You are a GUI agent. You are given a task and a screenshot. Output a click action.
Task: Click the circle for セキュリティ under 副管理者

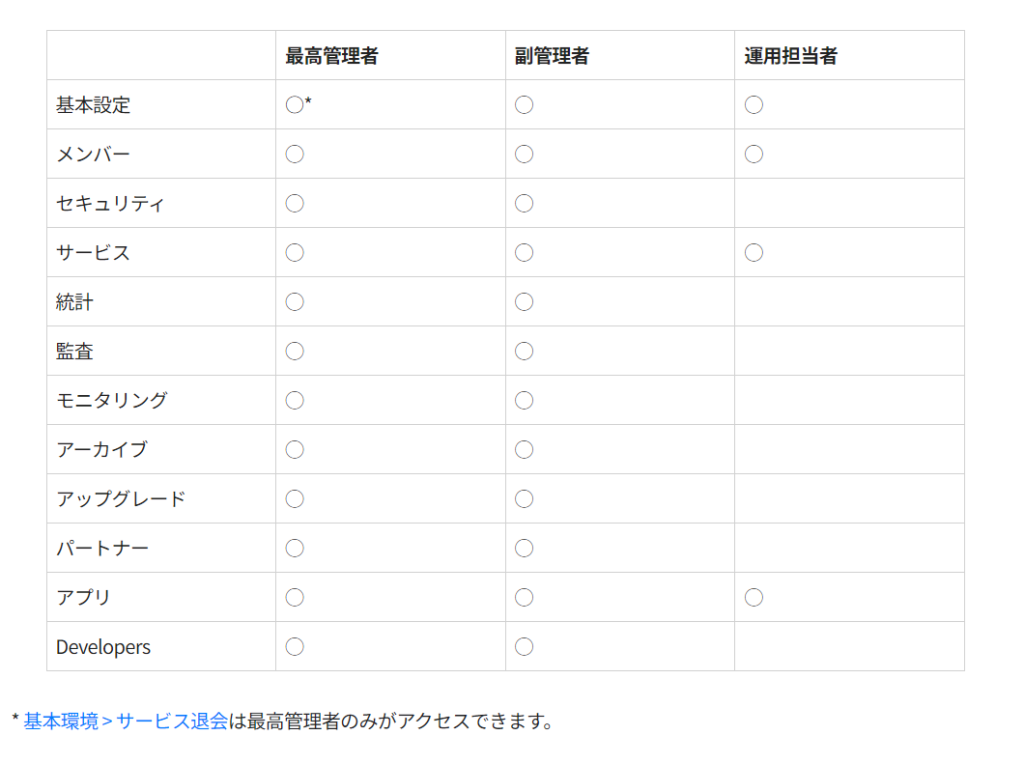click(524, 204)
